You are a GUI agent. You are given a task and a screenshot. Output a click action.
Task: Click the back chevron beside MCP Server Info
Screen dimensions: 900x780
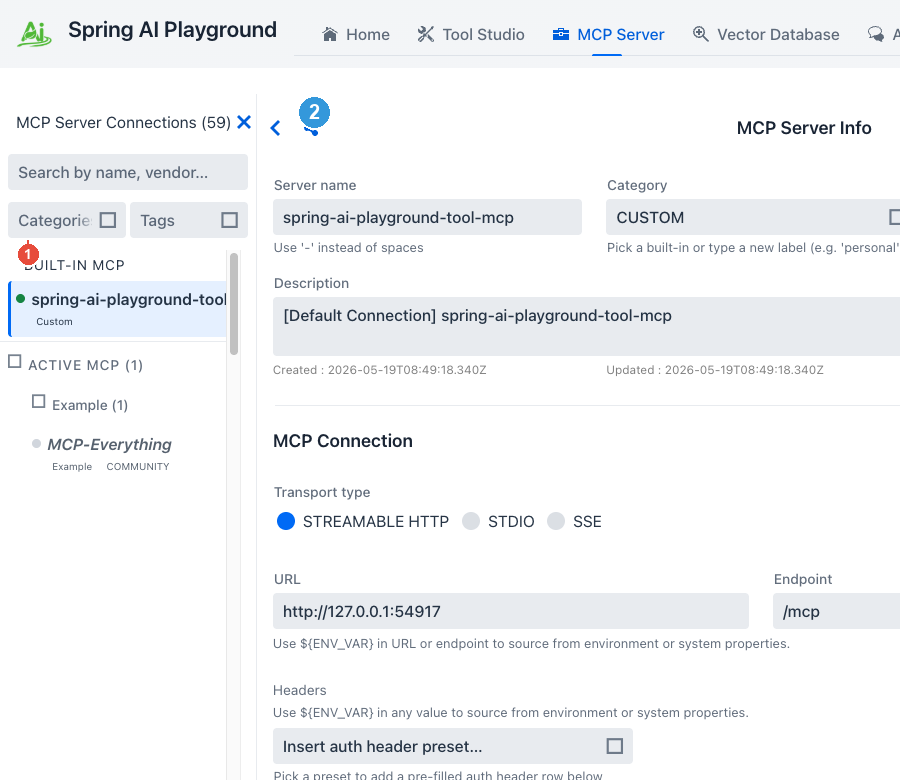coord(276,128)
